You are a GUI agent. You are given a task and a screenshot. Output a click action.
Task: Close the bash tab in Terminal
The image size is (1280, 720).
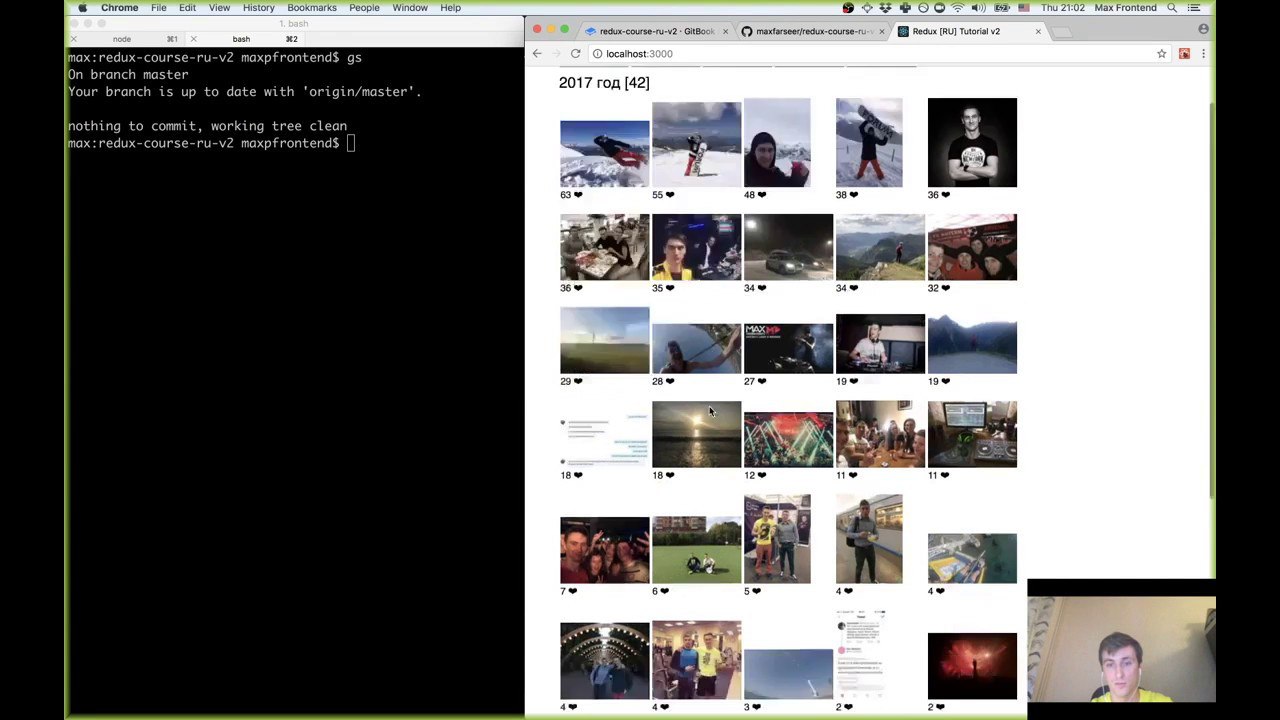tap(193, 39)
